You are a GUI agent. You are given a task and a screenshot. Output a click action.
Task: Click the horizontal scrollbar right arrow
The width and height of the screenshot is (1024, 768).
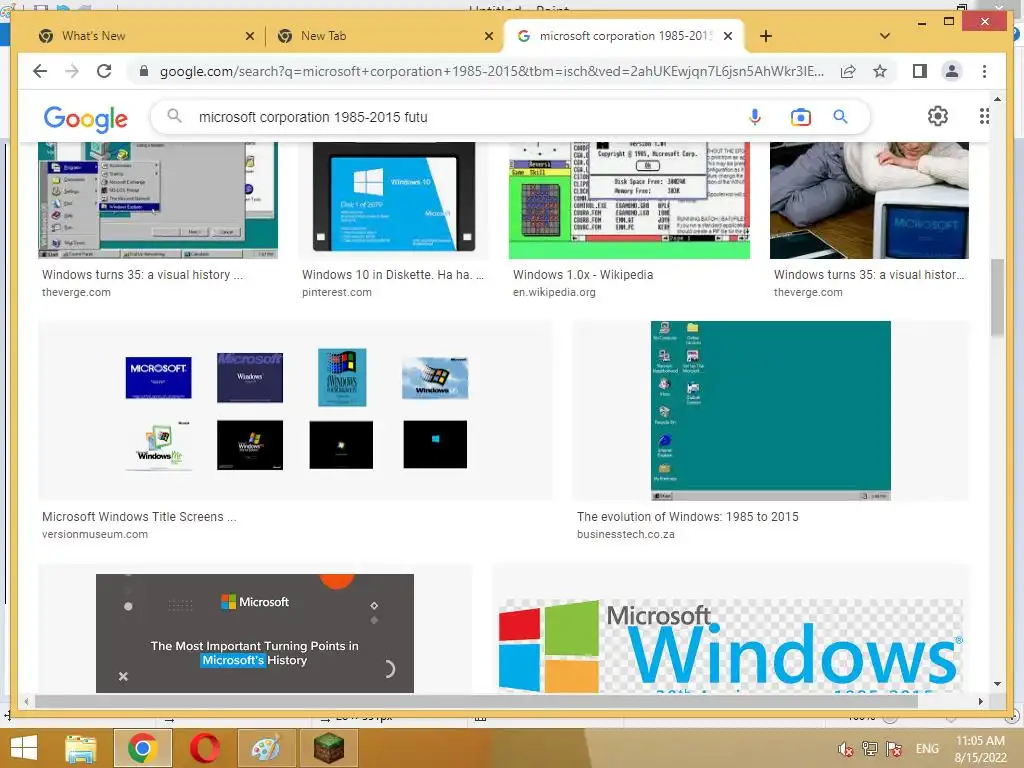(980, 701)
